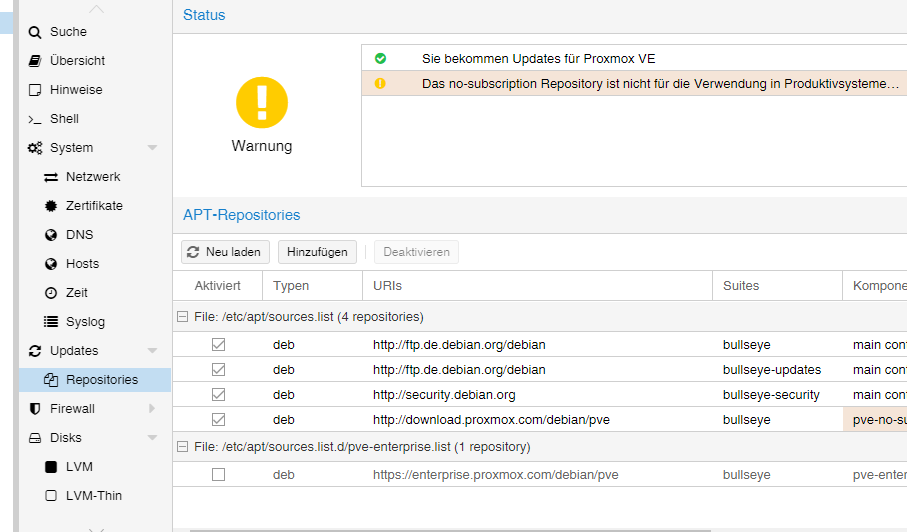This screenshot has width=907, height=532.
Task: Click the Suche magnifier icon
Action: tap(35, 32)
